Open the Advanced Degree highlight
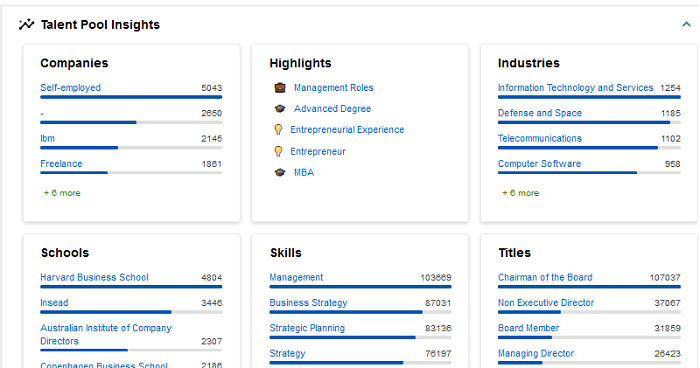 coord(332,109)
